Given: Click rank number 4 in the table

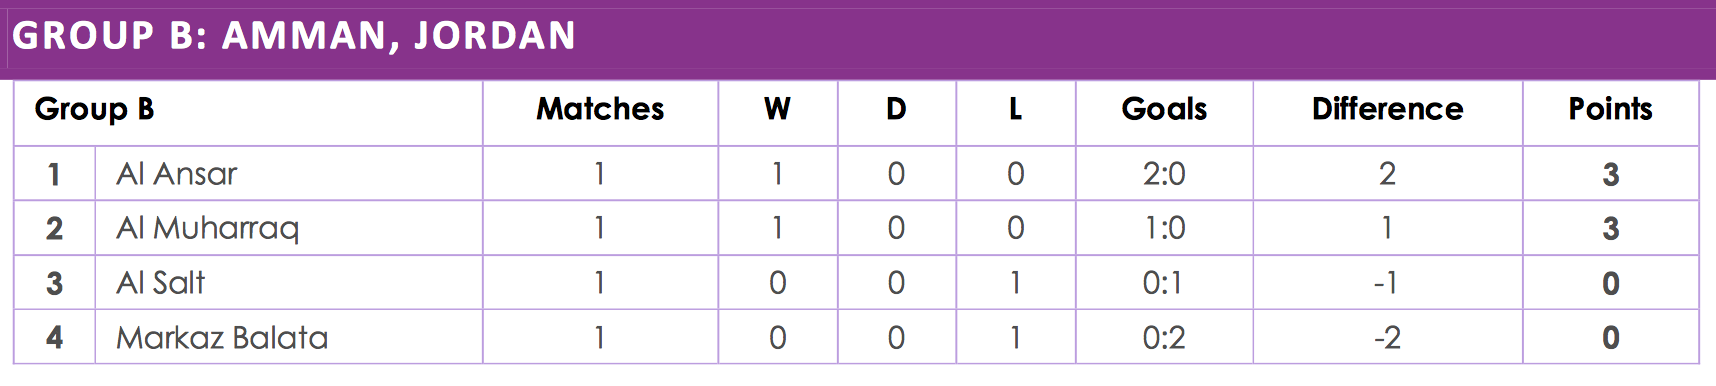Looking at the screenshot, I should (54, 338).
